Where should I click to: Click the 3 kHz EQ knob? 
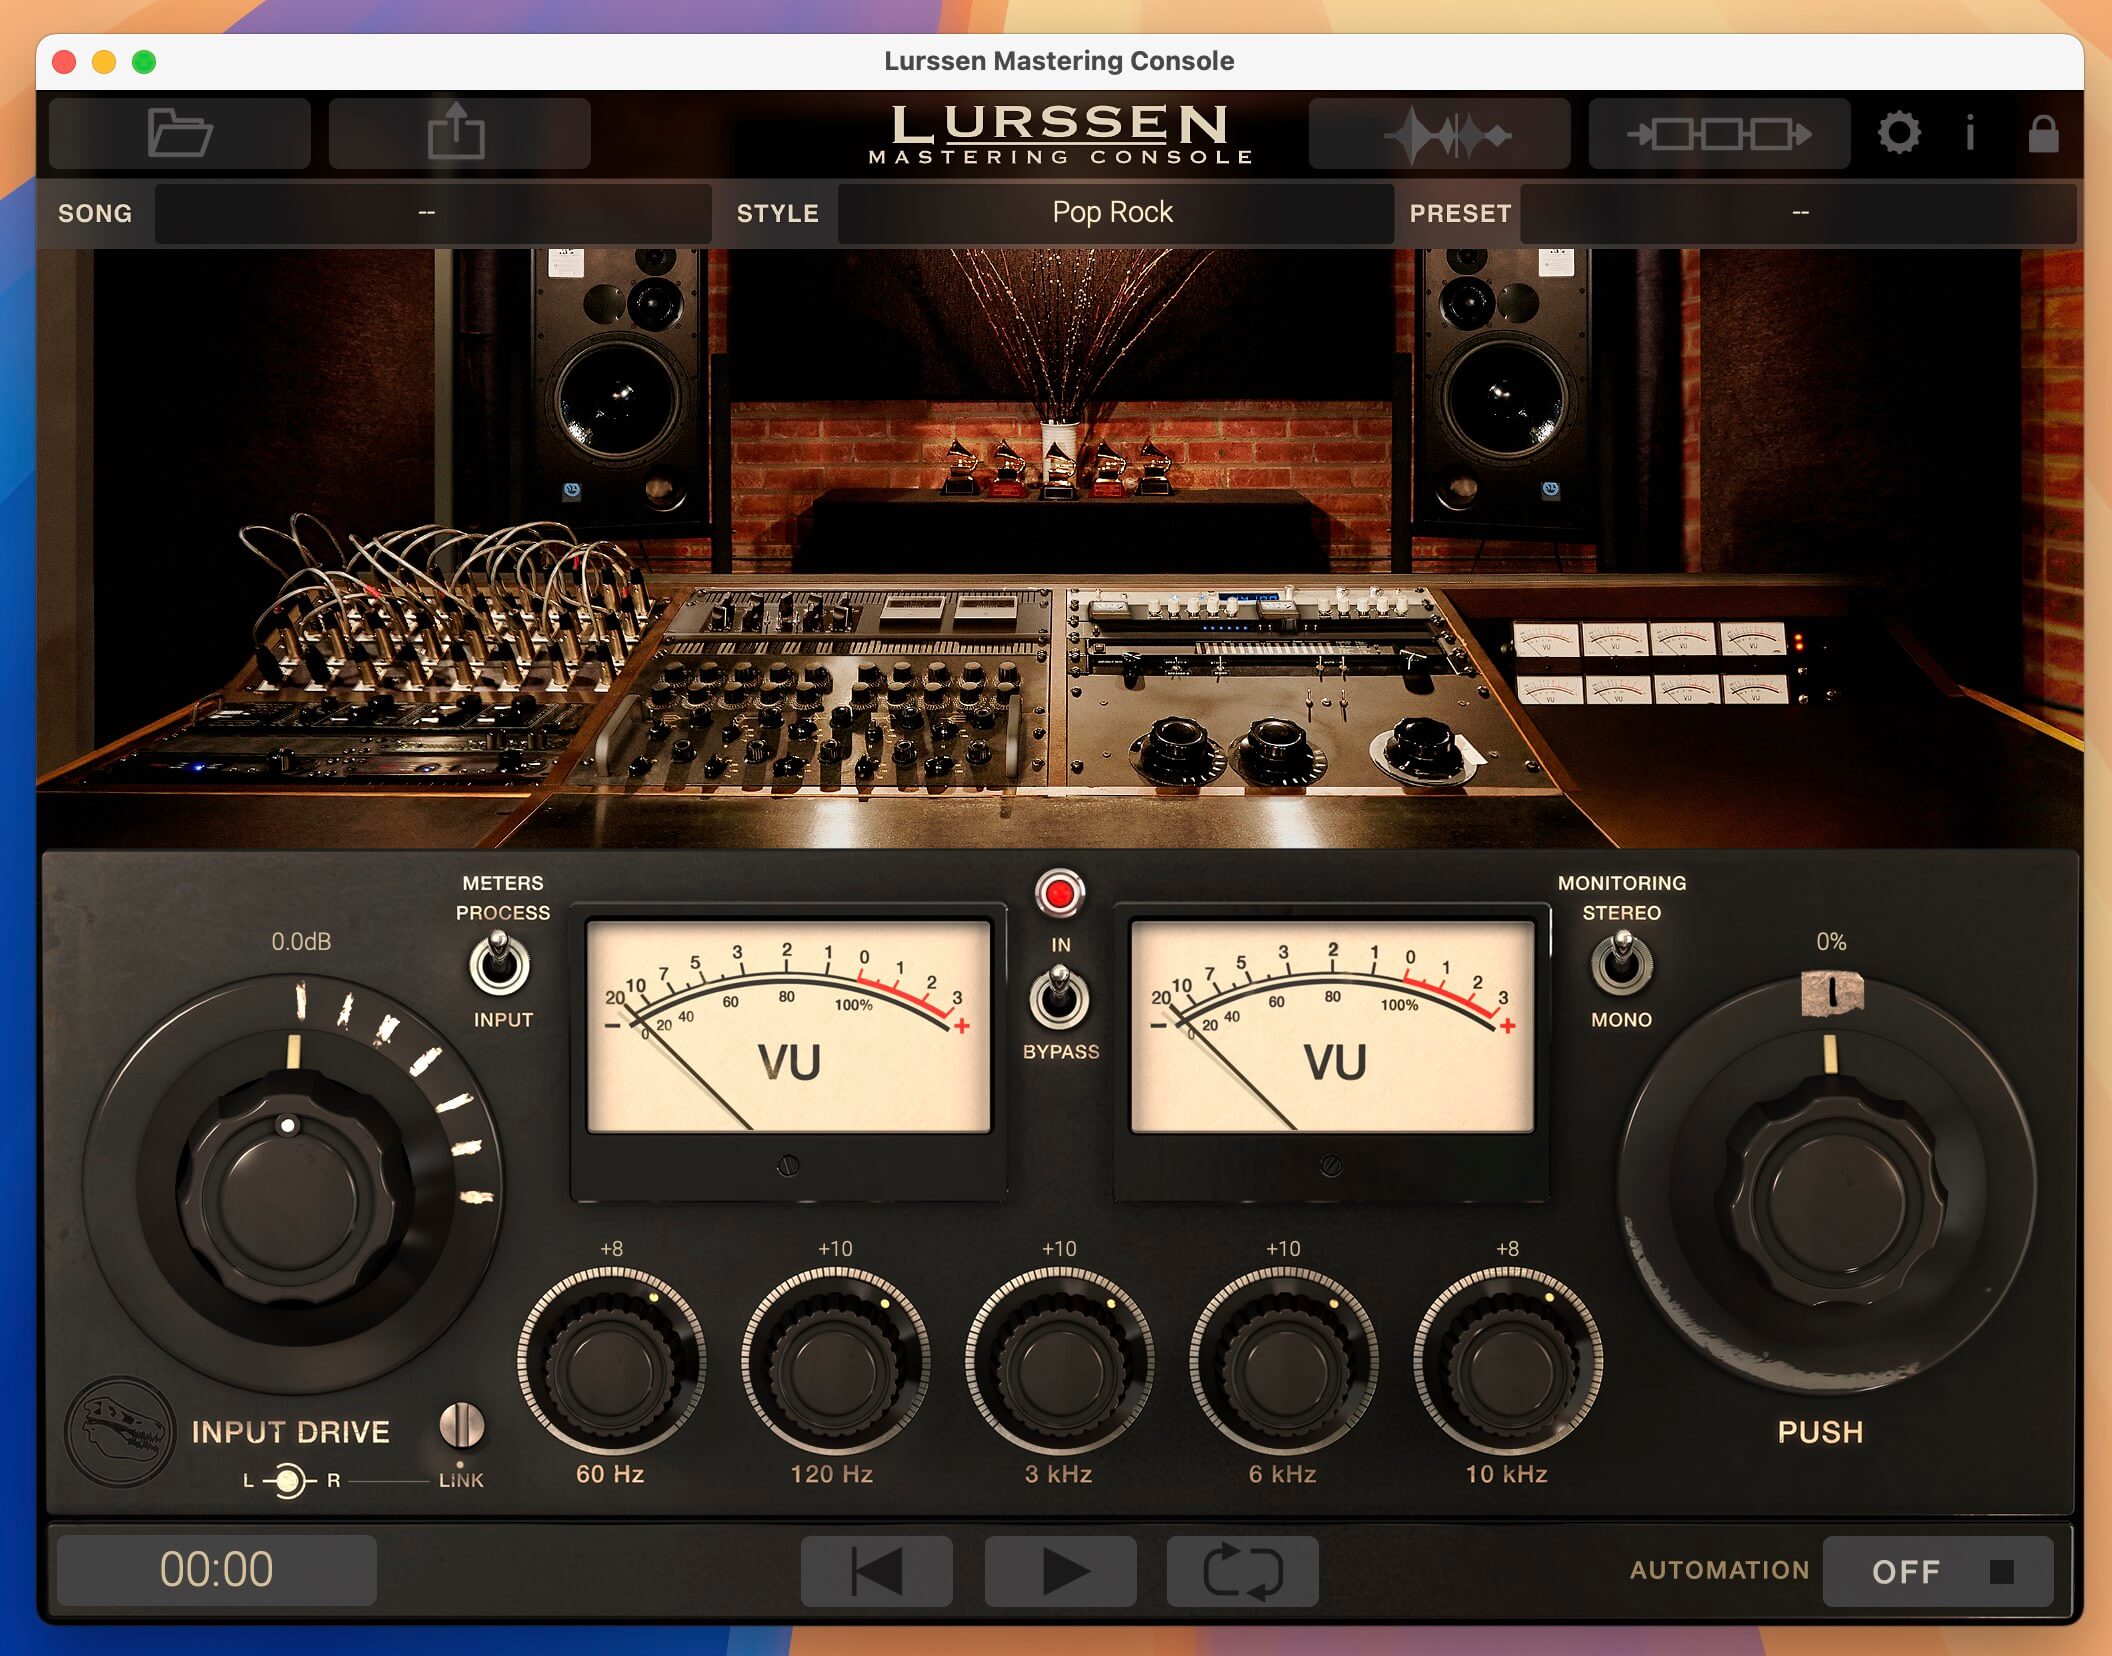pyautogui.click(x=1059, y=1362)
